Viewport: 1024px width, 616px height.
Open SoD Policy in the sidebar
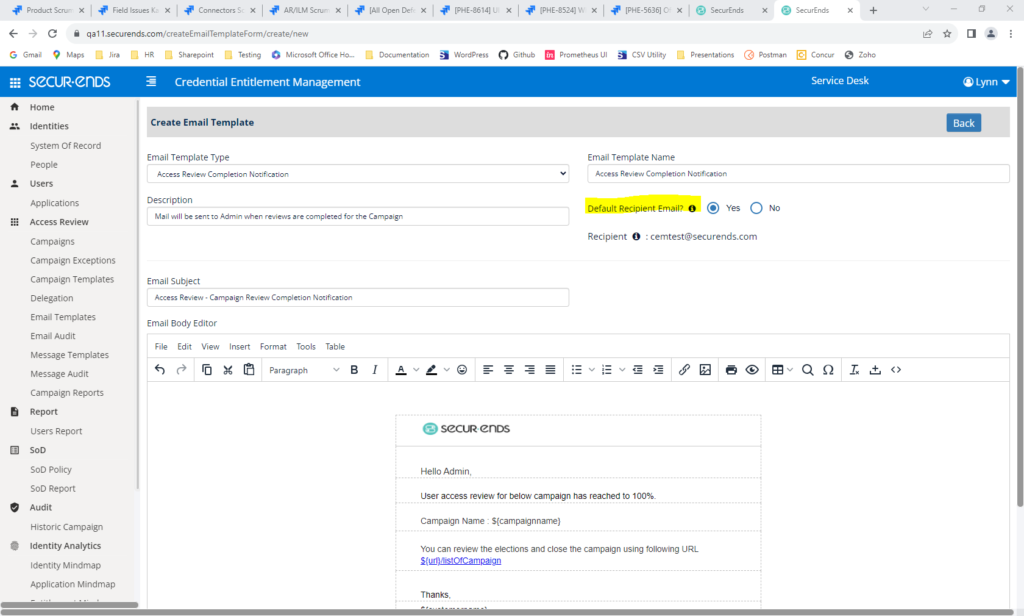(x=51, y=470)
